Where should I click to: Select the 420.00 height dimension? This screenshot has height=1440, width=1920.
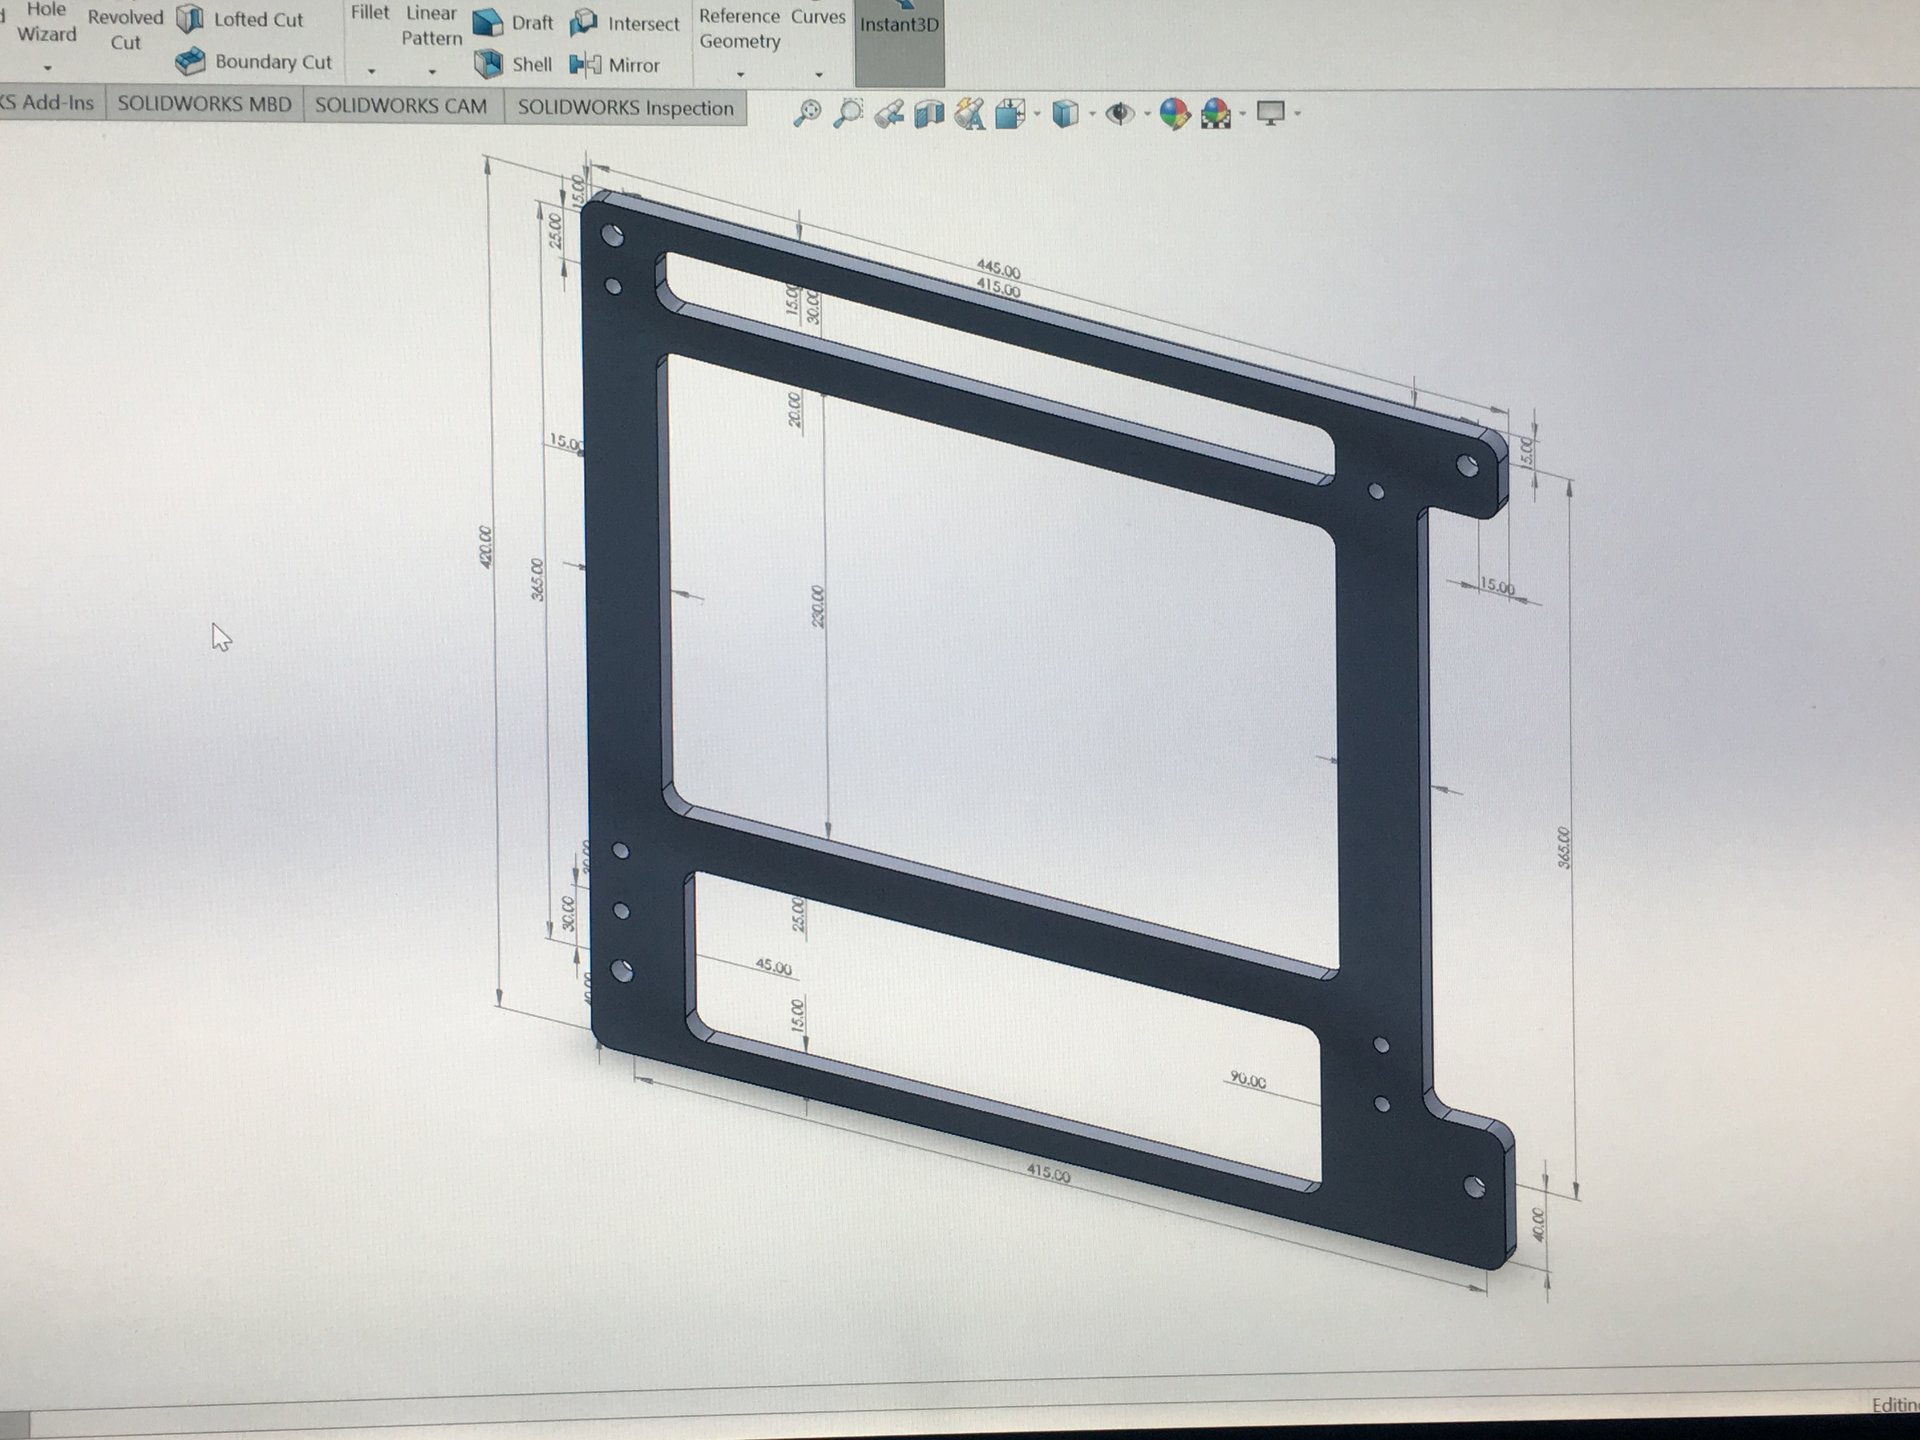tap(487, 547)
